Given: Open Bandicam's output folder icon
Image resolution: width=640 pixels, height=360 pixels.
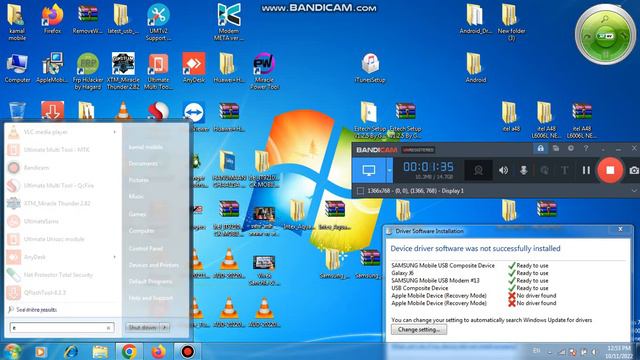Looking at the screenshot, I should (556, 149).
